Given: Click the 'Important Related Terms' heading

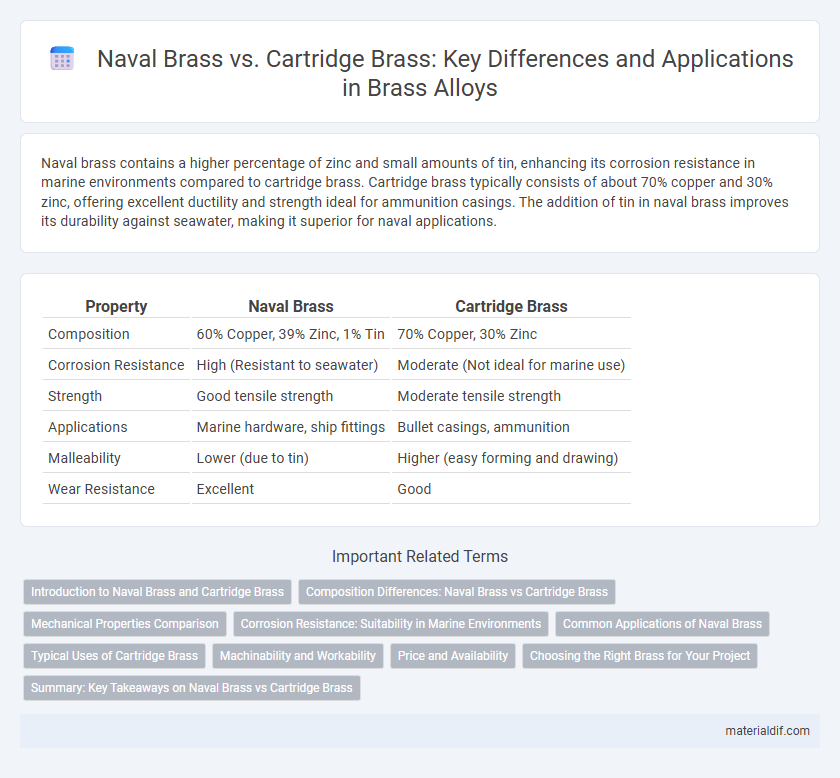Looking at the screenshot, I should [420, 556].
